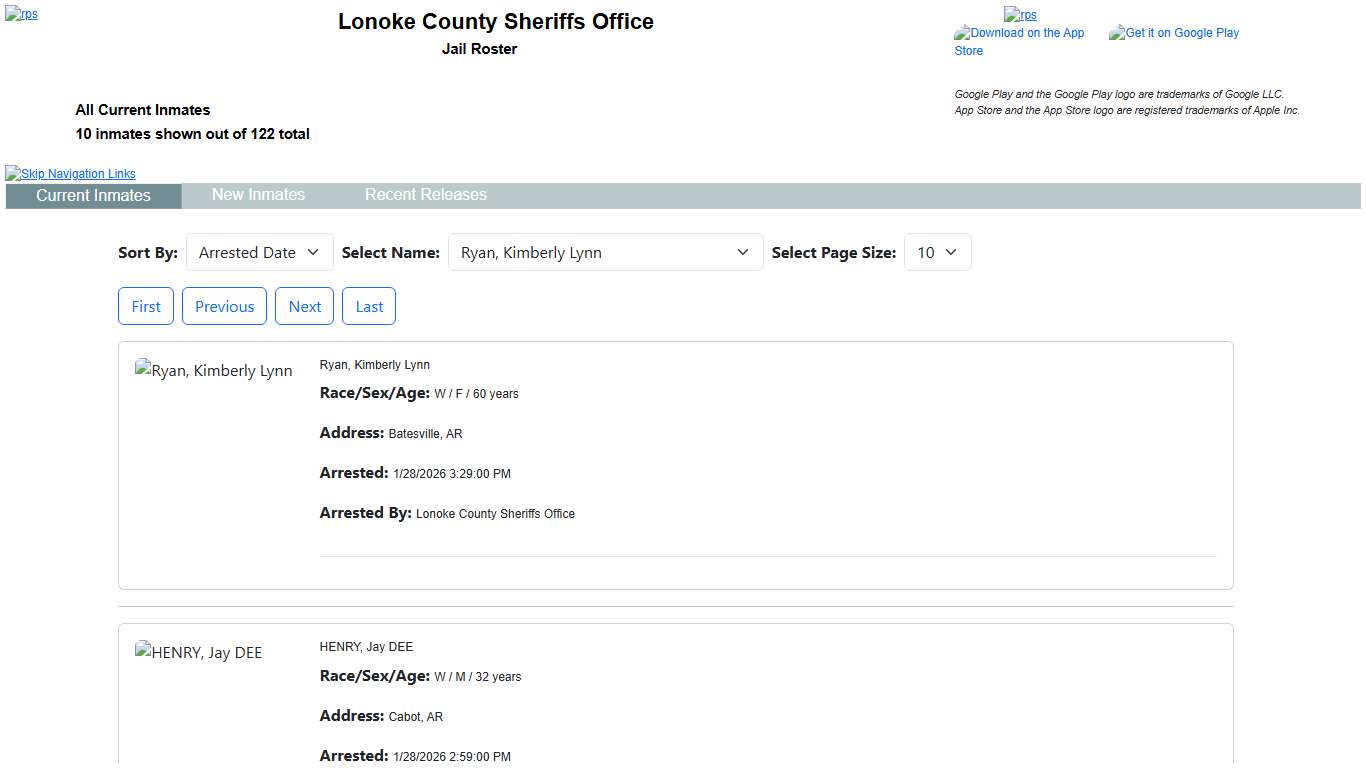Click the Skip Navigation Links image
The image size is (1366, 768).
click(x=70, y=173)
